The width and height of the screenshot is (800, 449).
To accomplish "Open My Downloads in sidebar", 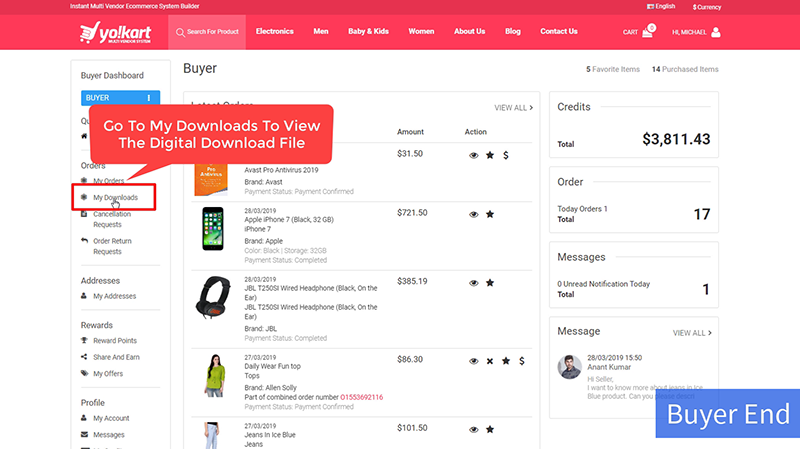I will click(115, 197).
